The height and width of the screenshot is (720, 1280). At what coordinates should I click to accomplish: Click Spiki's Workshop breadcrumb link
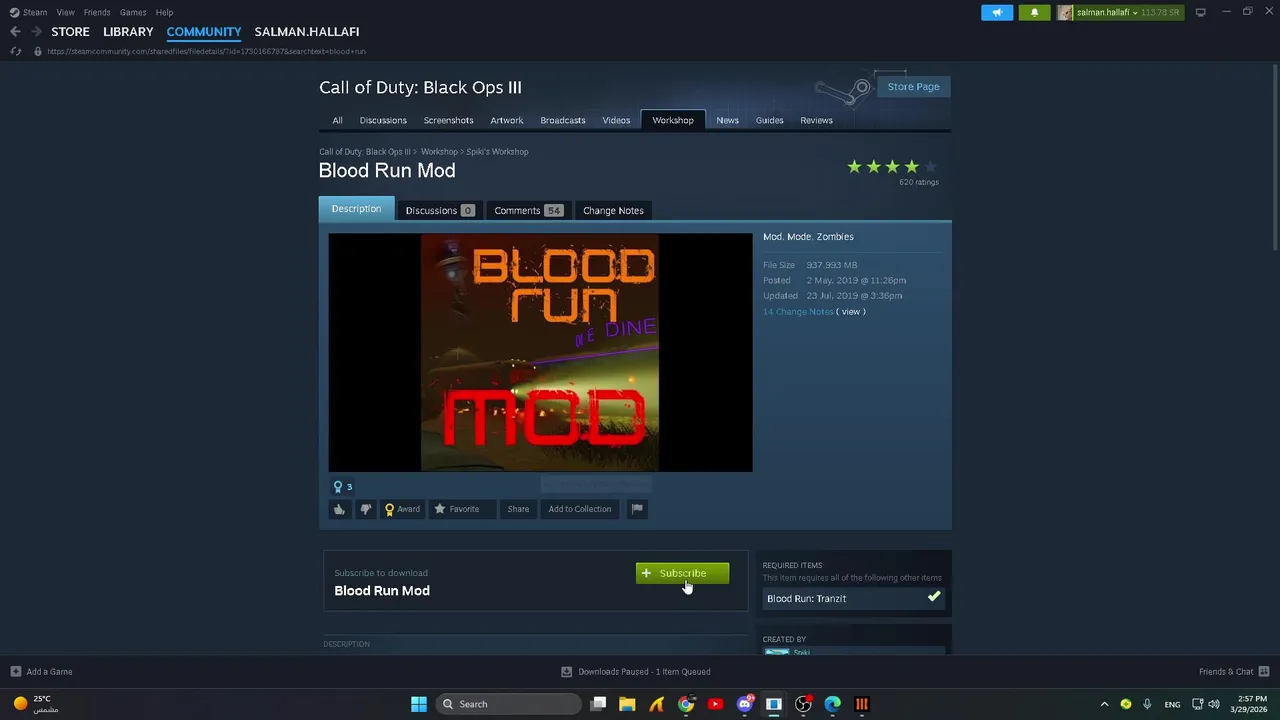pyautogui.click(x=497, y=152)
